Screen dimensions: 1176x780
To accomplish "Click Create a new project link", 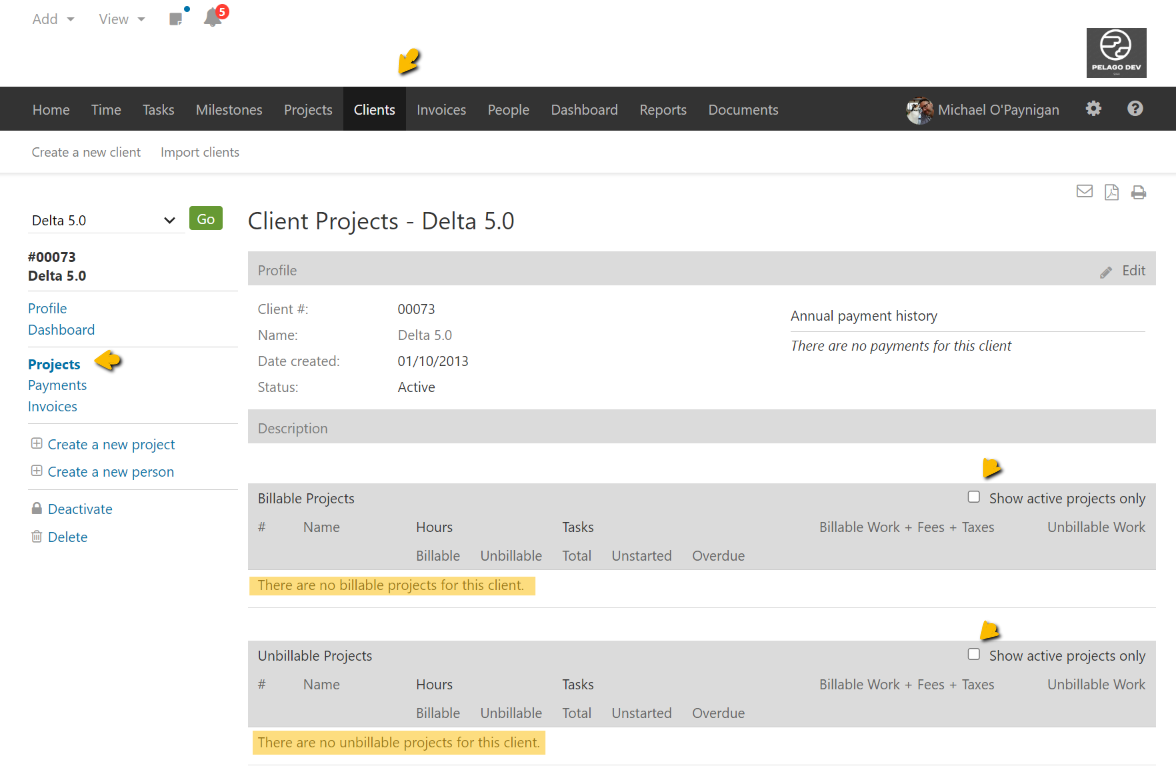I will click(111, 444).
